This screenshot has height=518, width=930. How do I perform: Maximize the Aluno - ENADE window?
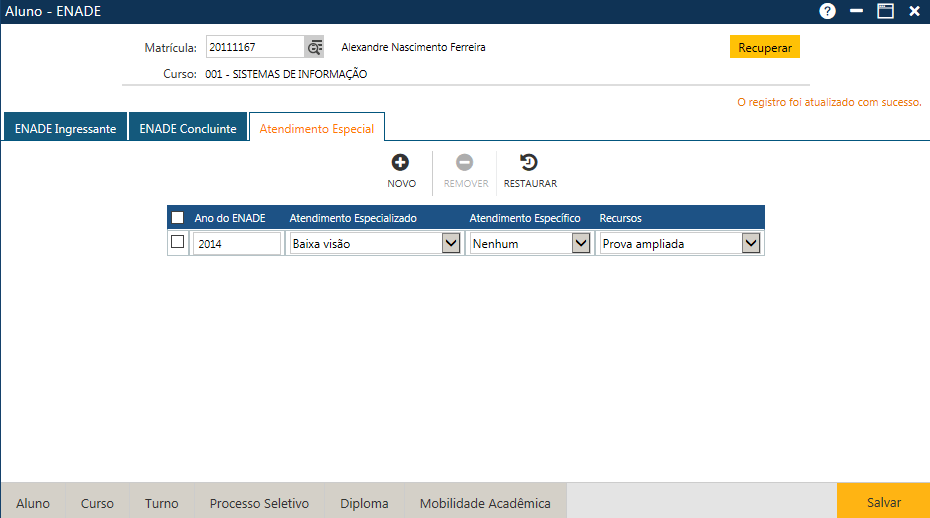tap(885, 11)
